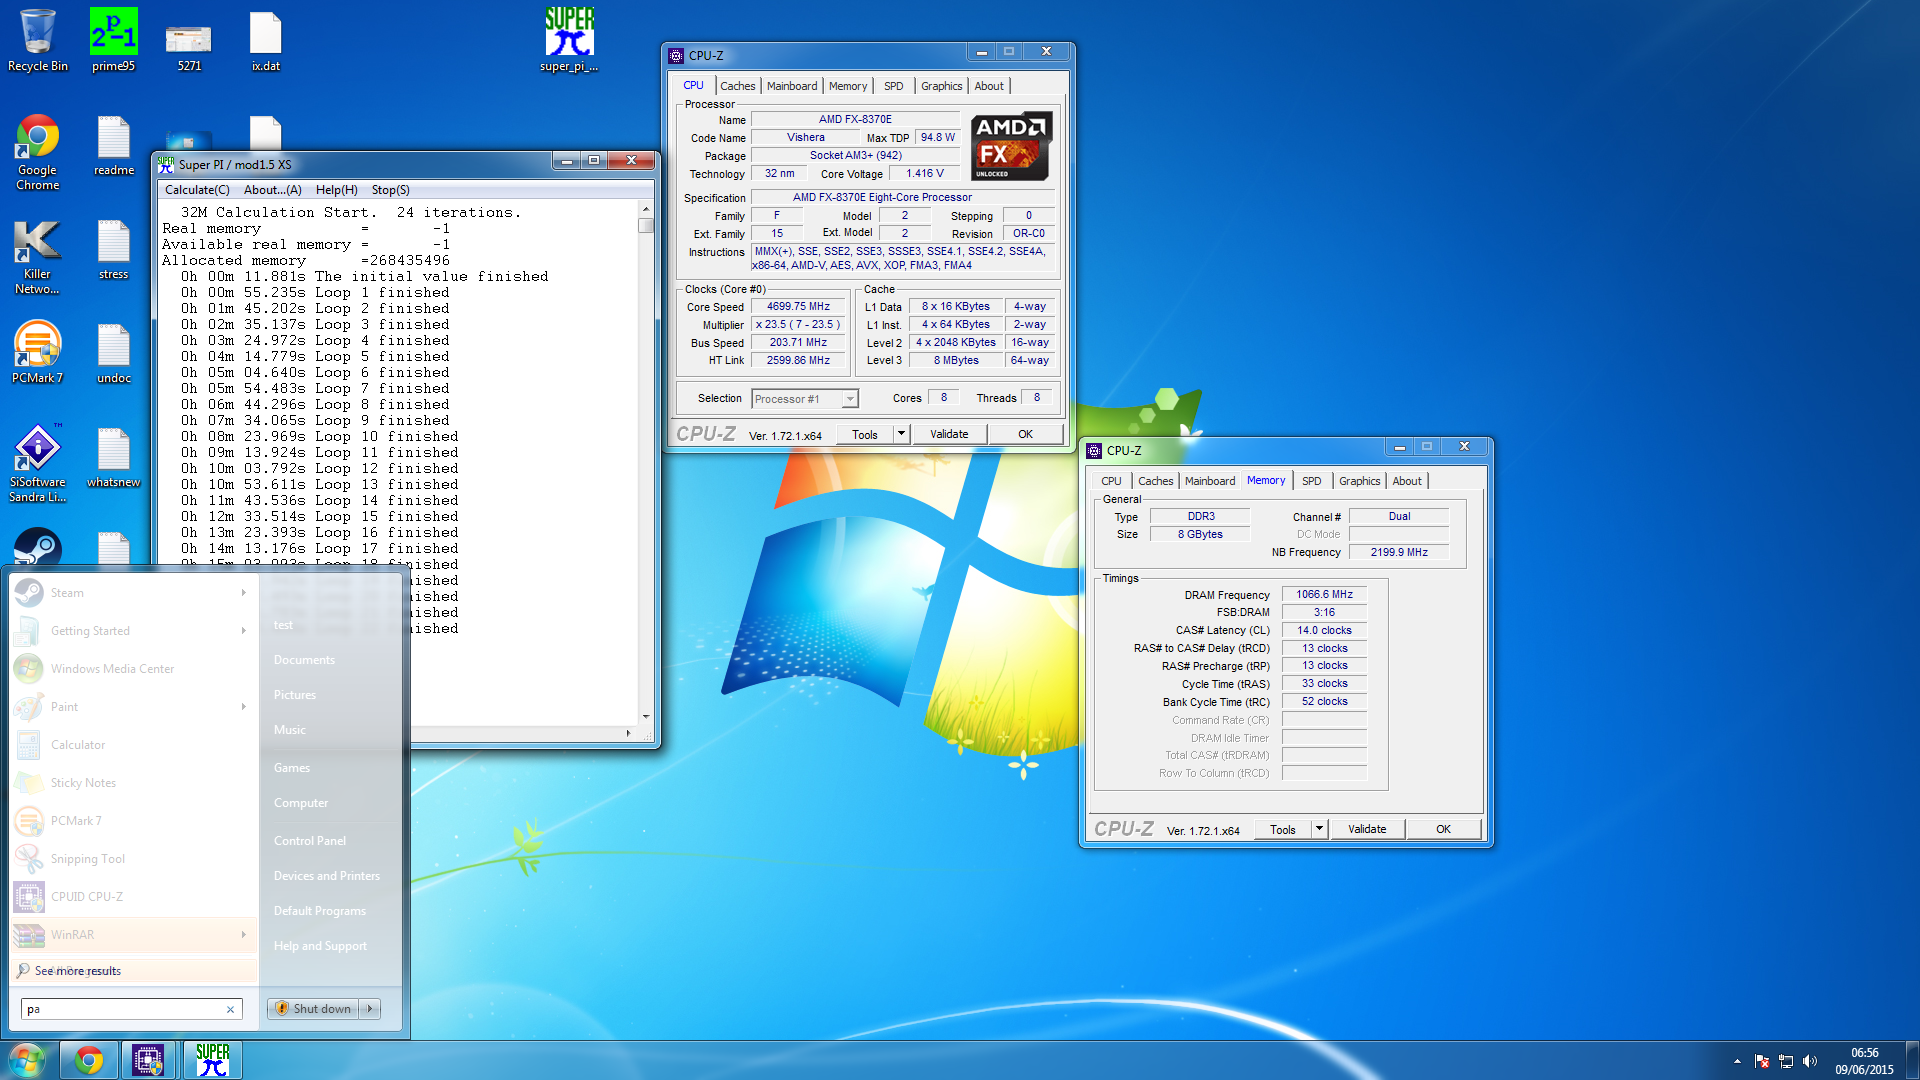
Task: Open the prime95 desktop icon
Action: 113,40
